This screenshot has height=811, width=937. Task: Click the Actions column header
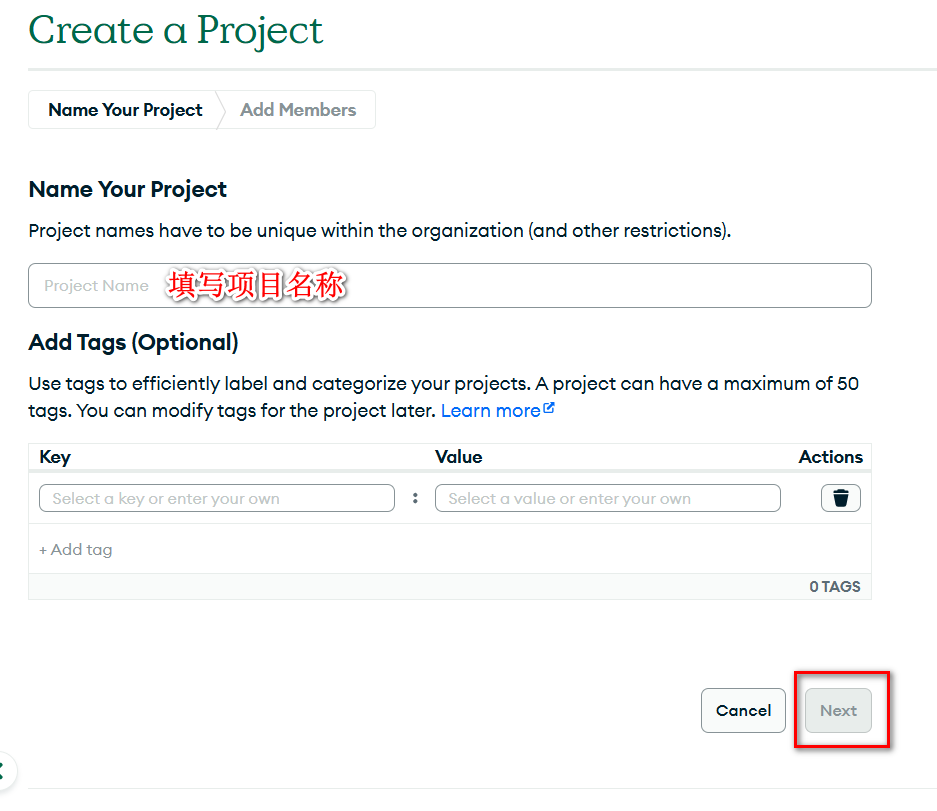(x=830, y=457)
